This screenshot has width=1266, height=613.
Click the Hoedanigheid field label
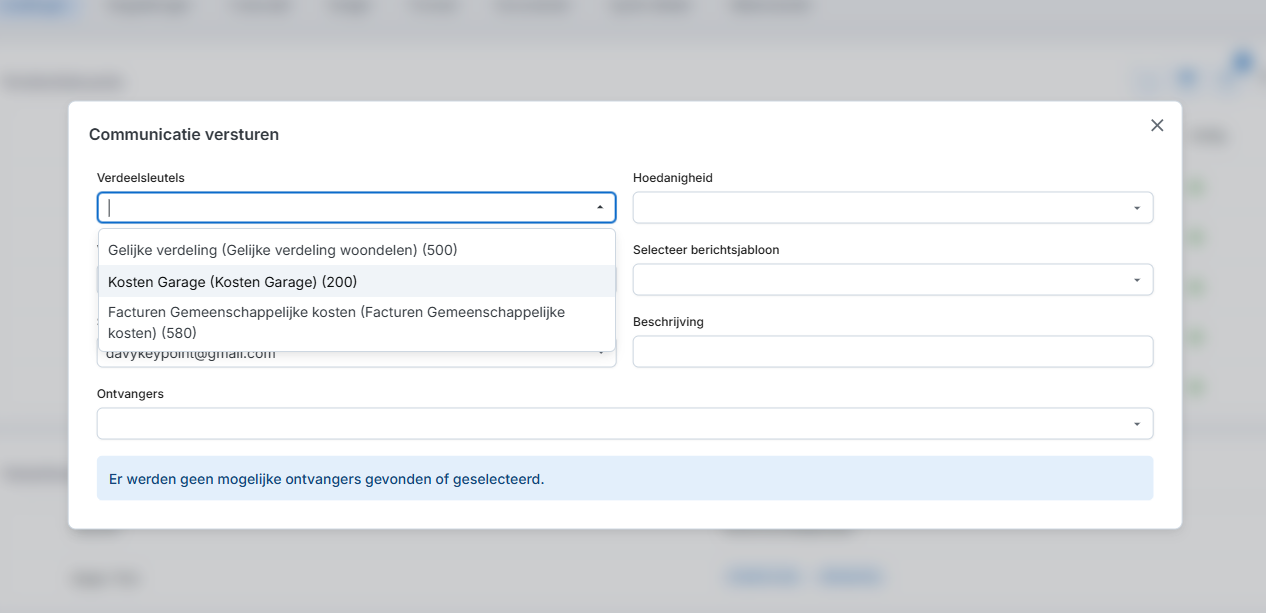tap(672, 178)
